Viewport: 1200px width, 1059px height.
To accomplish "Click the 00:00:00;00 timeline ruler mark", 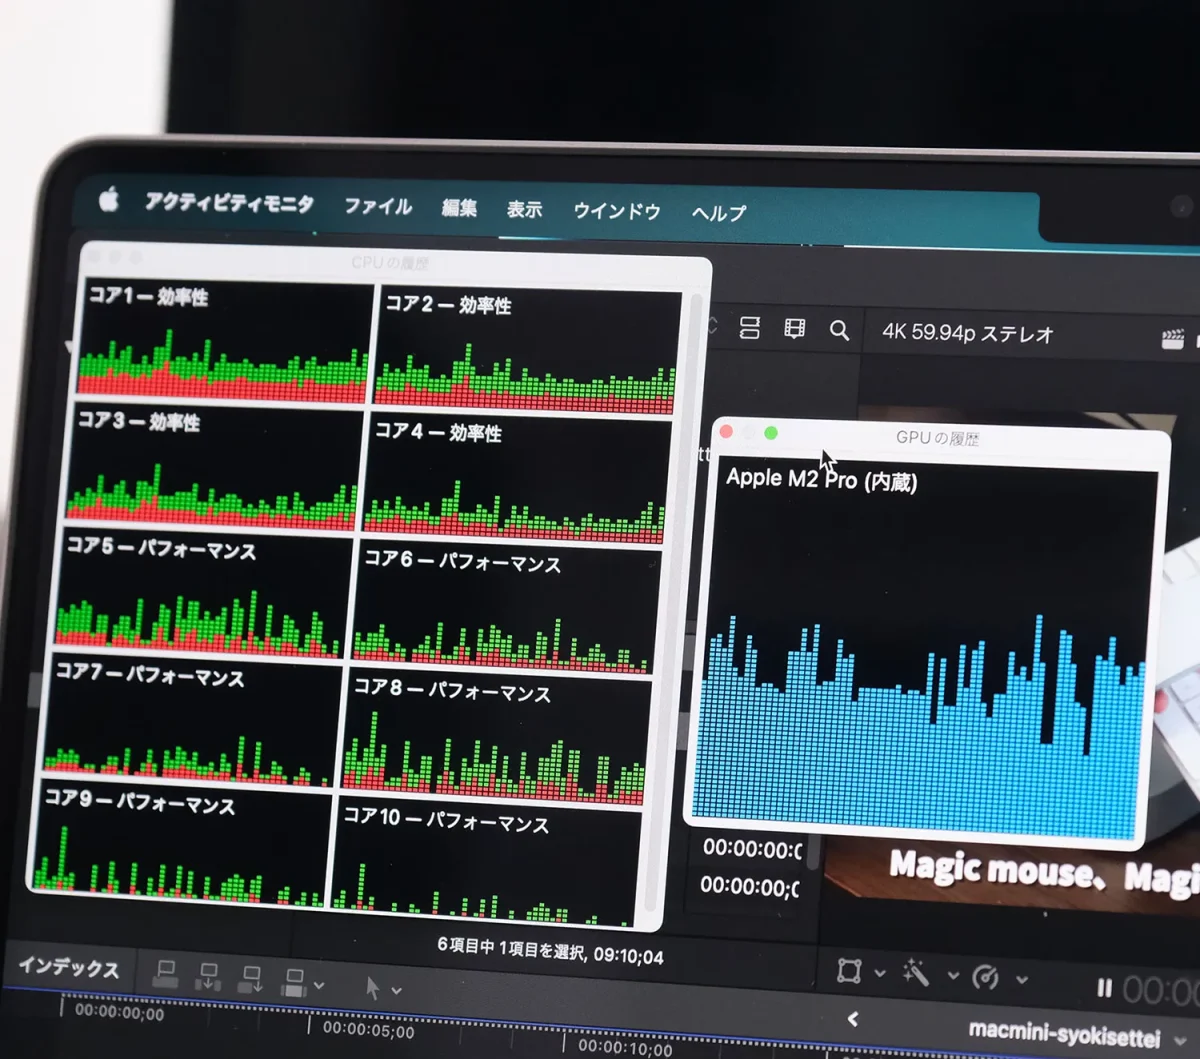I will point(119,1012).
